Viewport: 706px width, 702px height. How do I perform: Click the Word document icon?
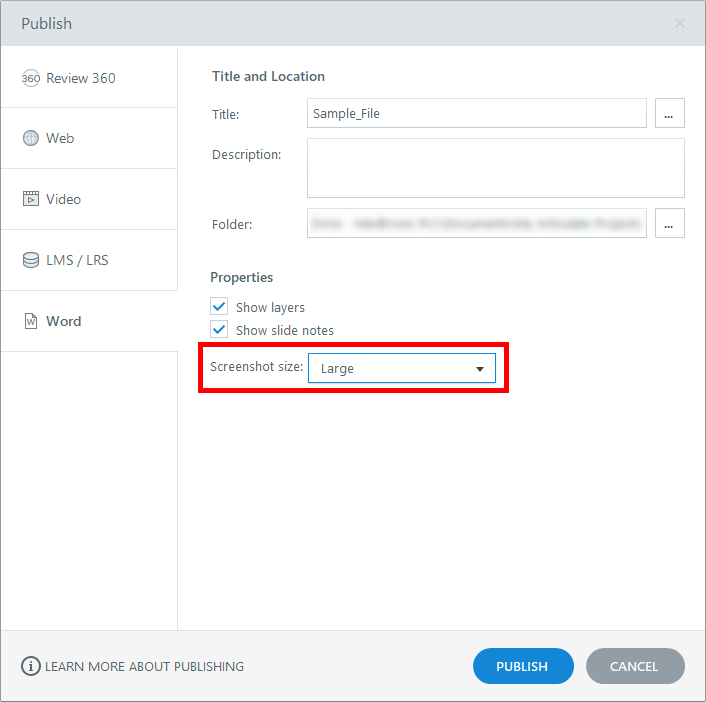tap(30, 321)
